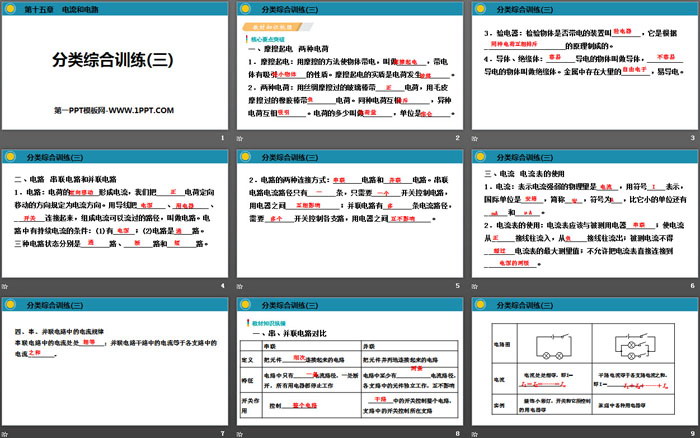This screenshot has width=700, height=438.
Task: Click animation star icon under slide 6
Action: pos(475,286)
